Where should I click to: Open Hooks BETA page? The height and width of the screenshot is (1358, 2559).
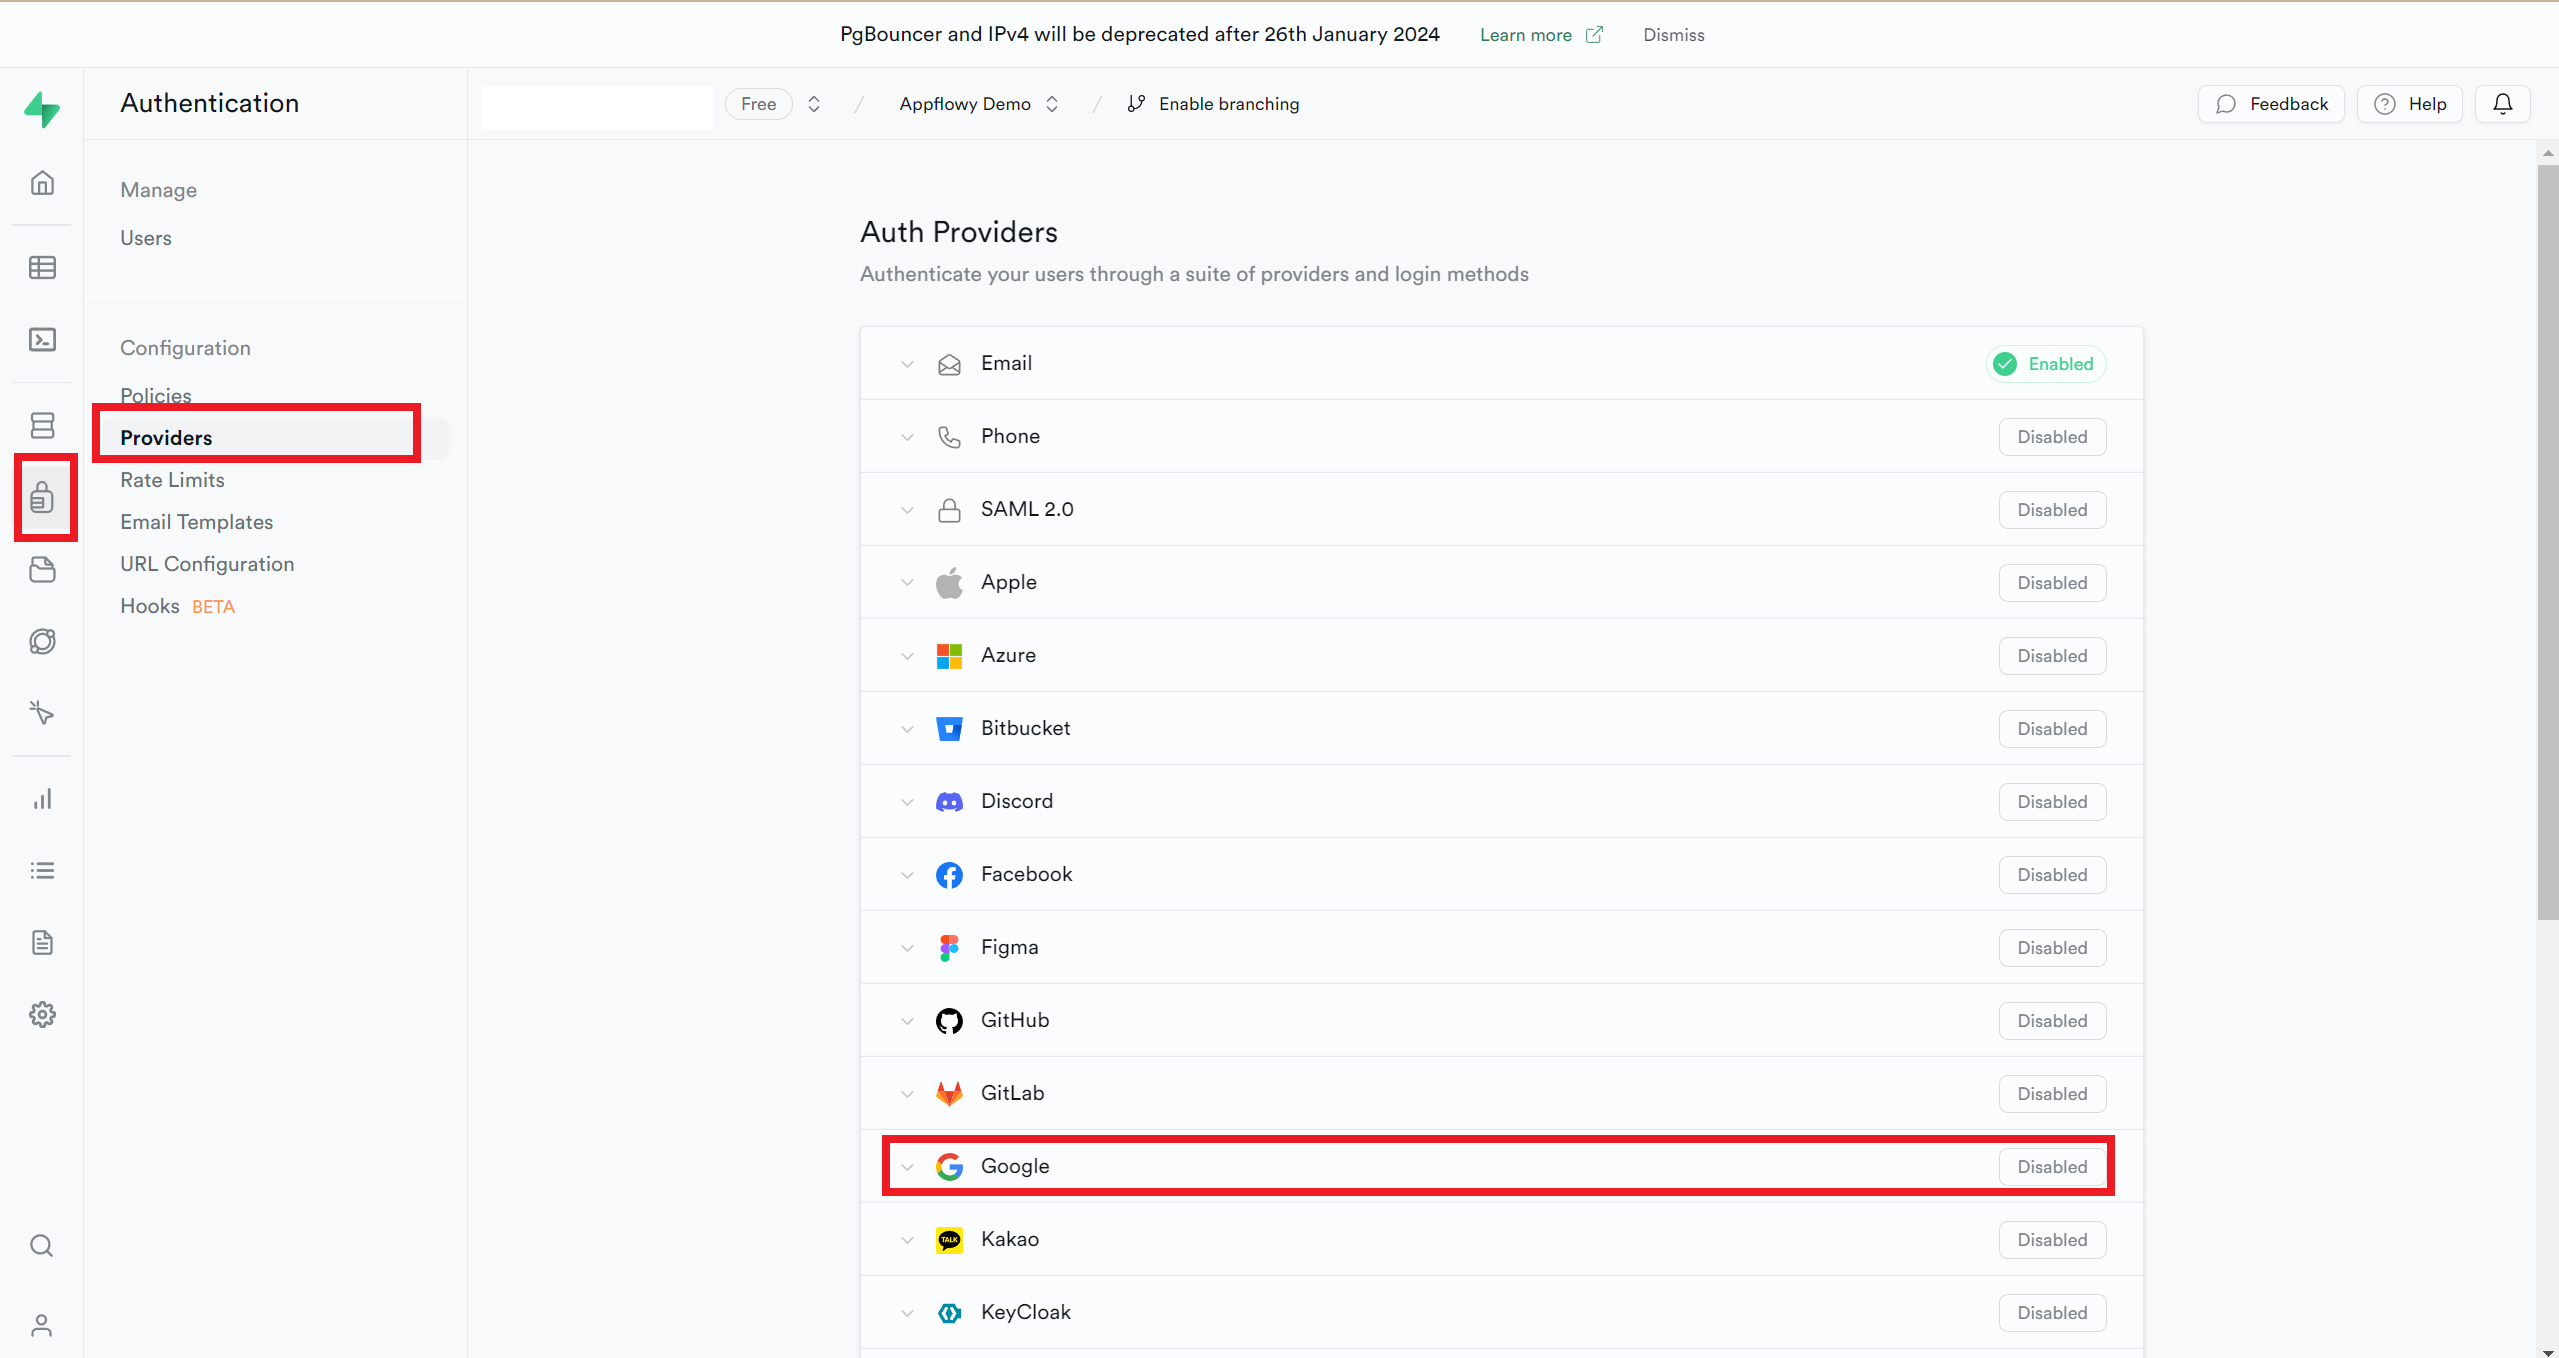[x=177, y=606]
